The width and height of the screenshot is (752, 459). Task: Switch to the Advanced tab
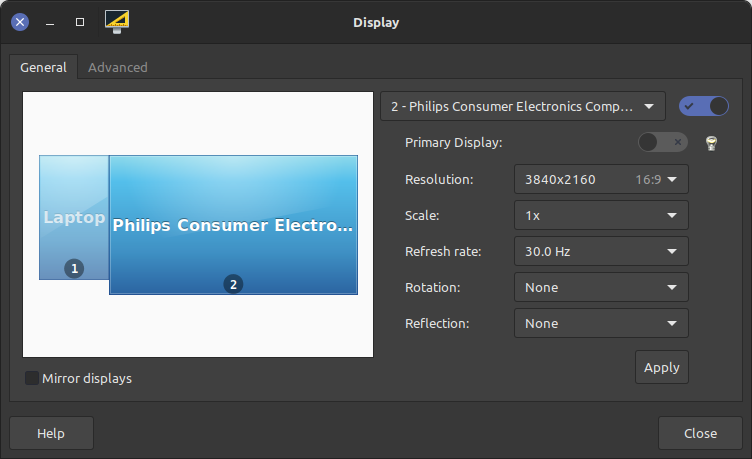pos(118,68)
